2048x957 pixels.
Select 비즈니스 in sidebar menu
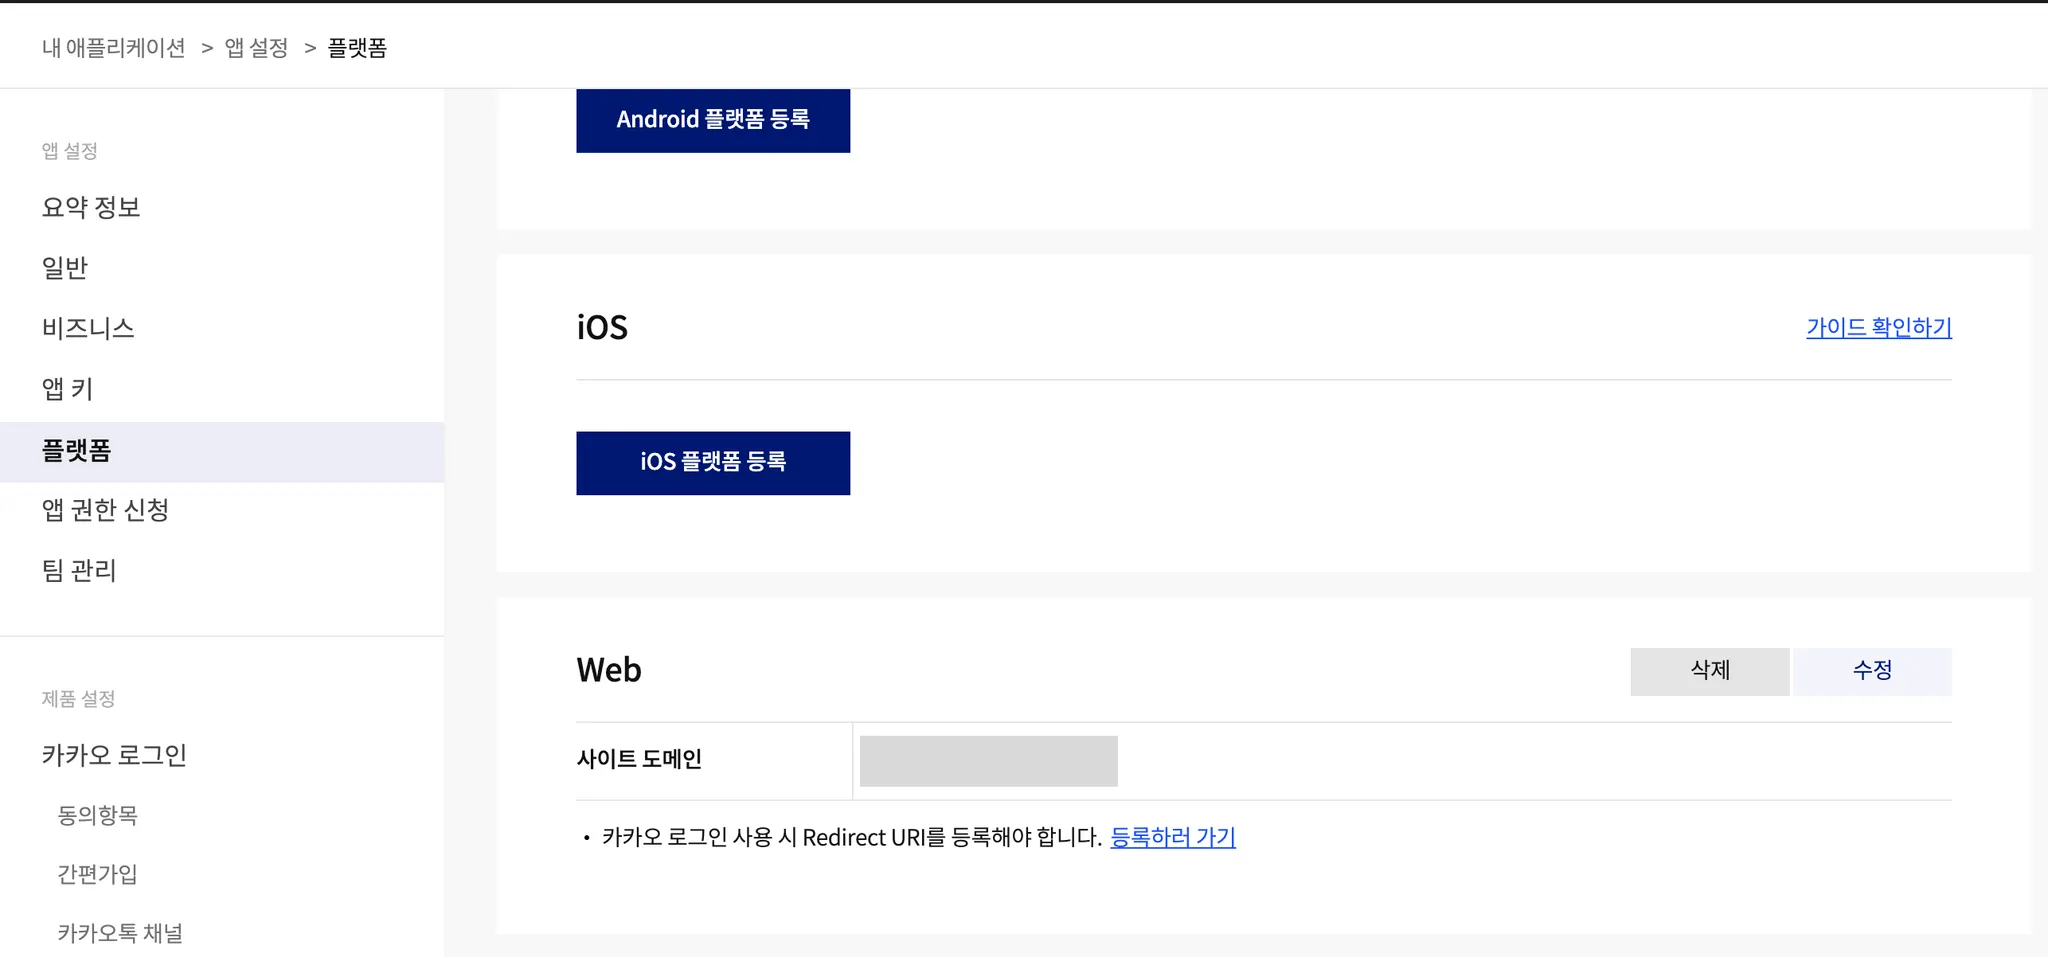point(88,328)
